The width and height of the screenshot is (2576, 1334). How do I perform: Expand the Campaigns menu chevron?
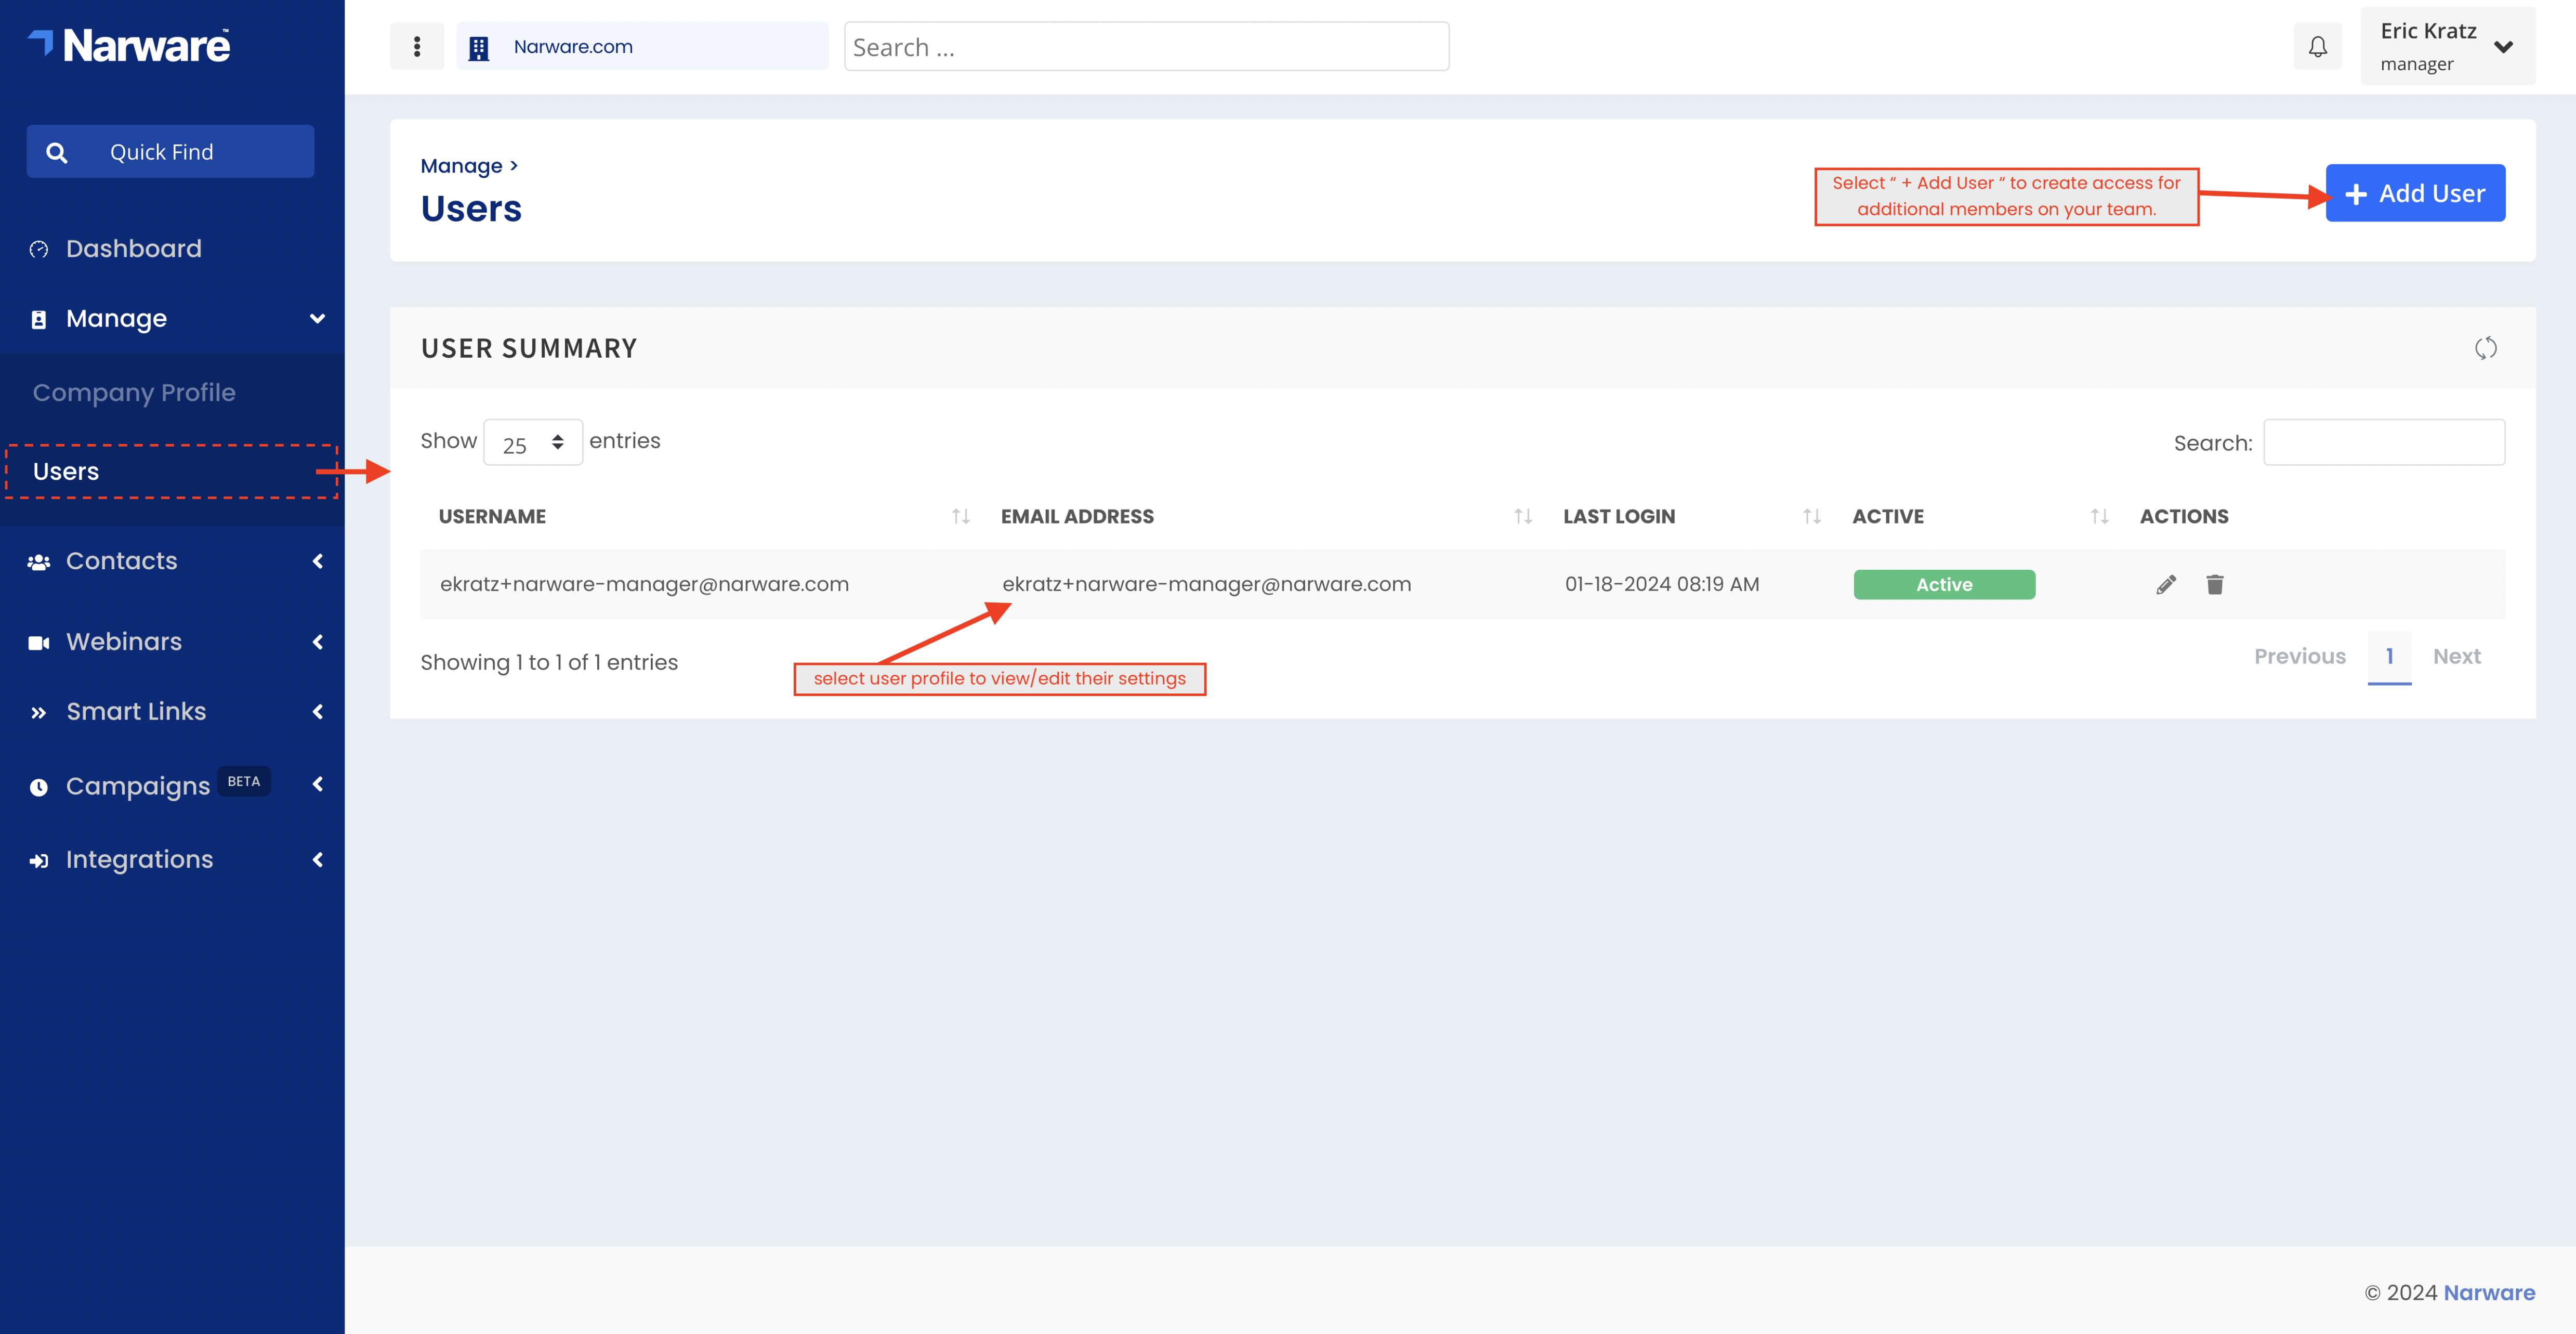coord(317,784)
